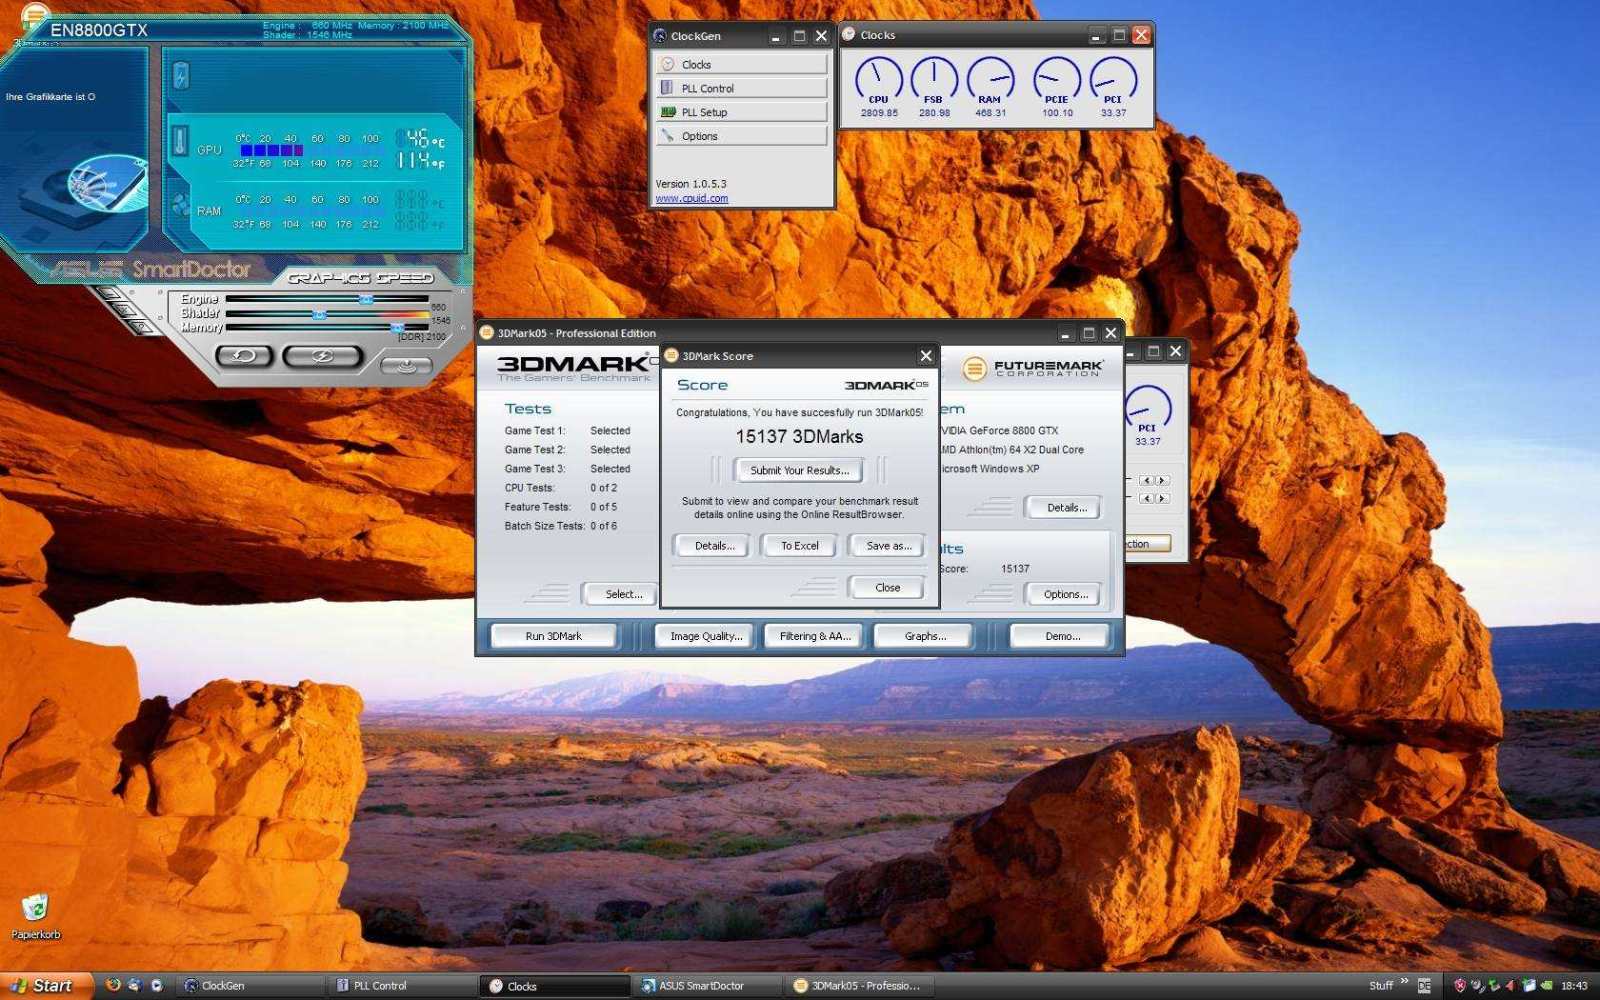Launch the Demo button

(1062, 636)
